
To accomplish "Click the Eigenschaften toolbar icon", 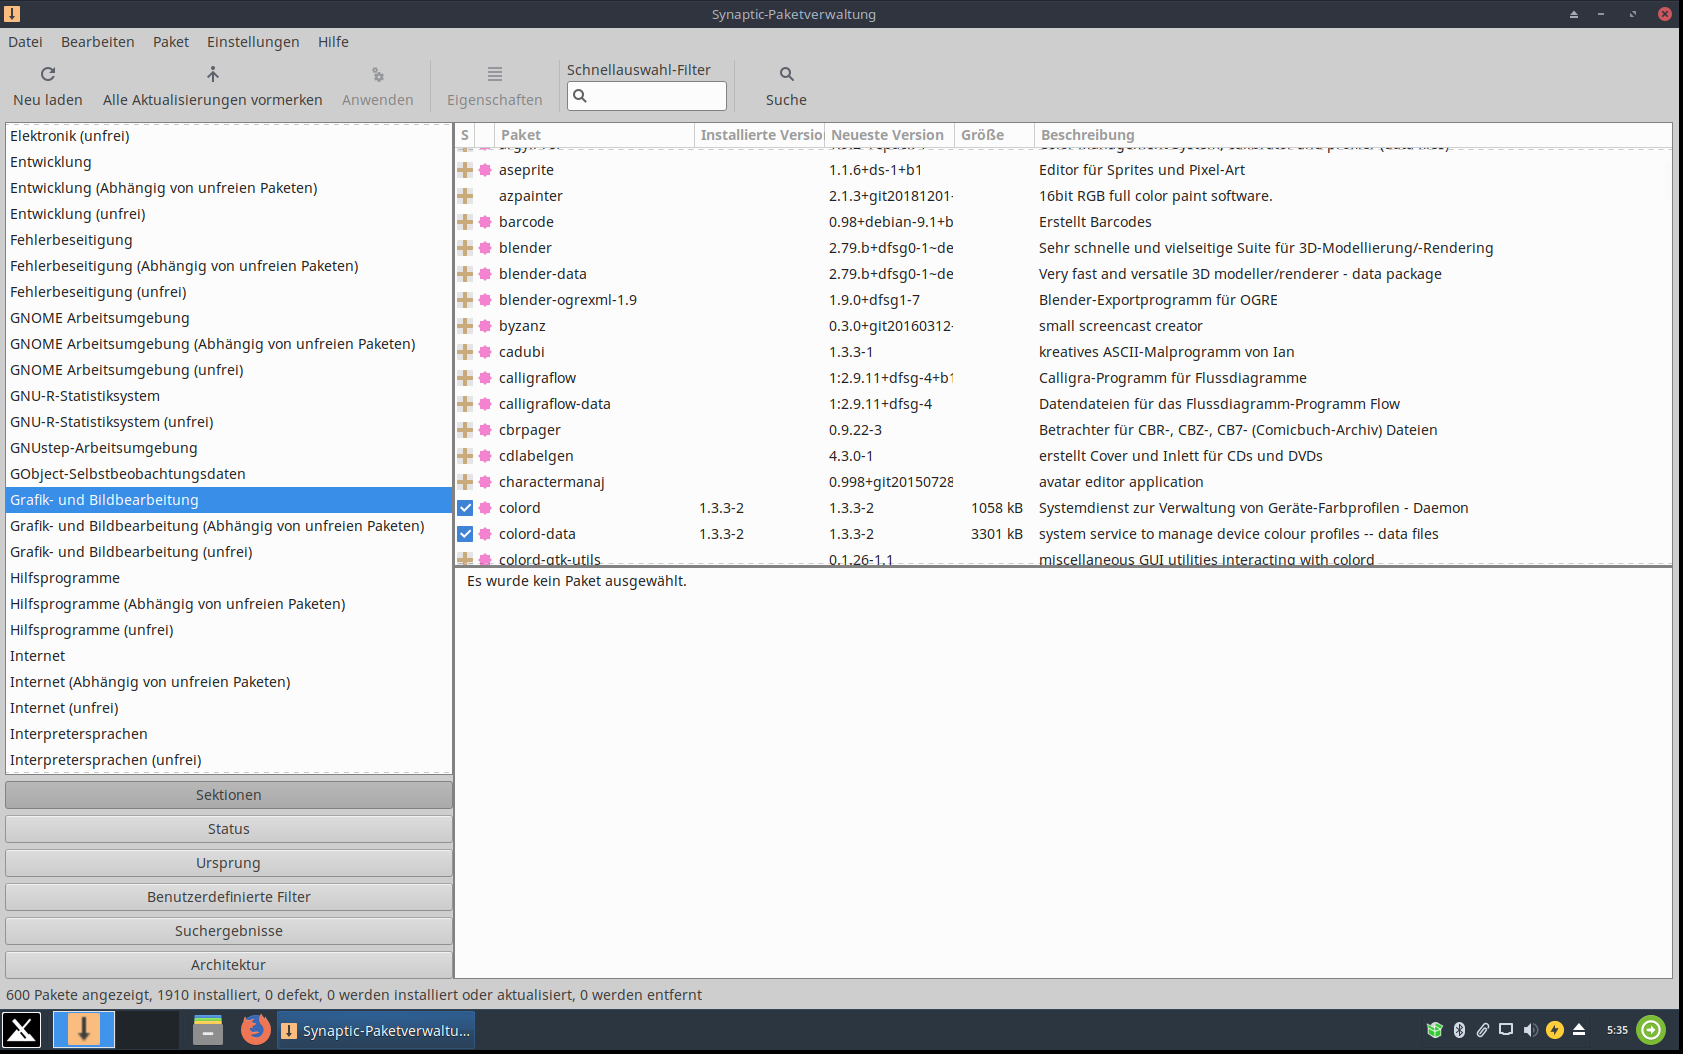I will coord(494,74).
